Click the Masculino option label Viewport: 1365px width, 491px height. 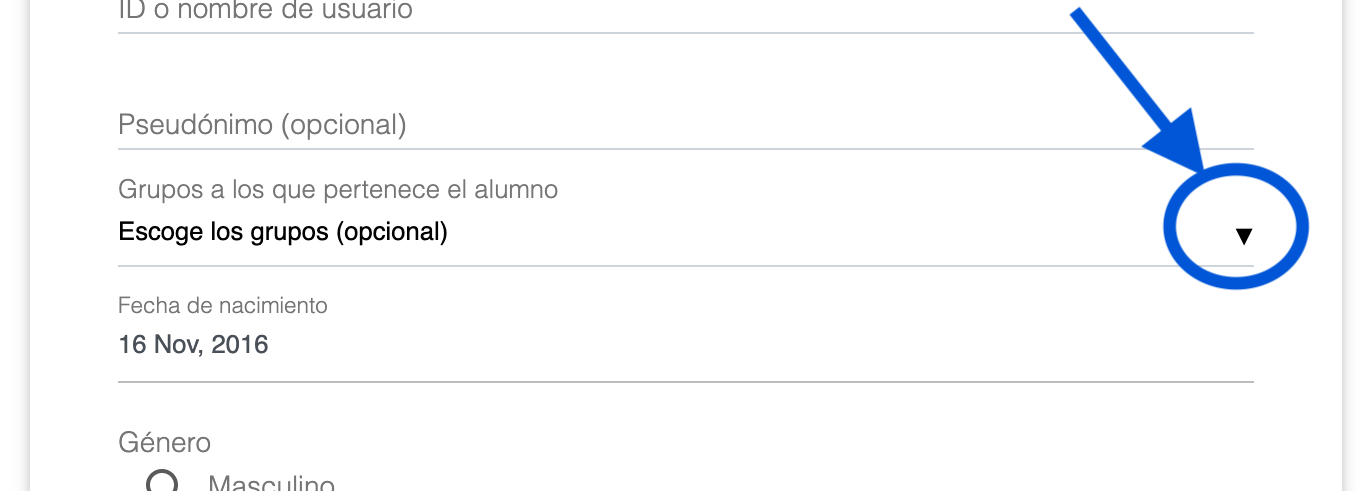click(x=270, y=484)
